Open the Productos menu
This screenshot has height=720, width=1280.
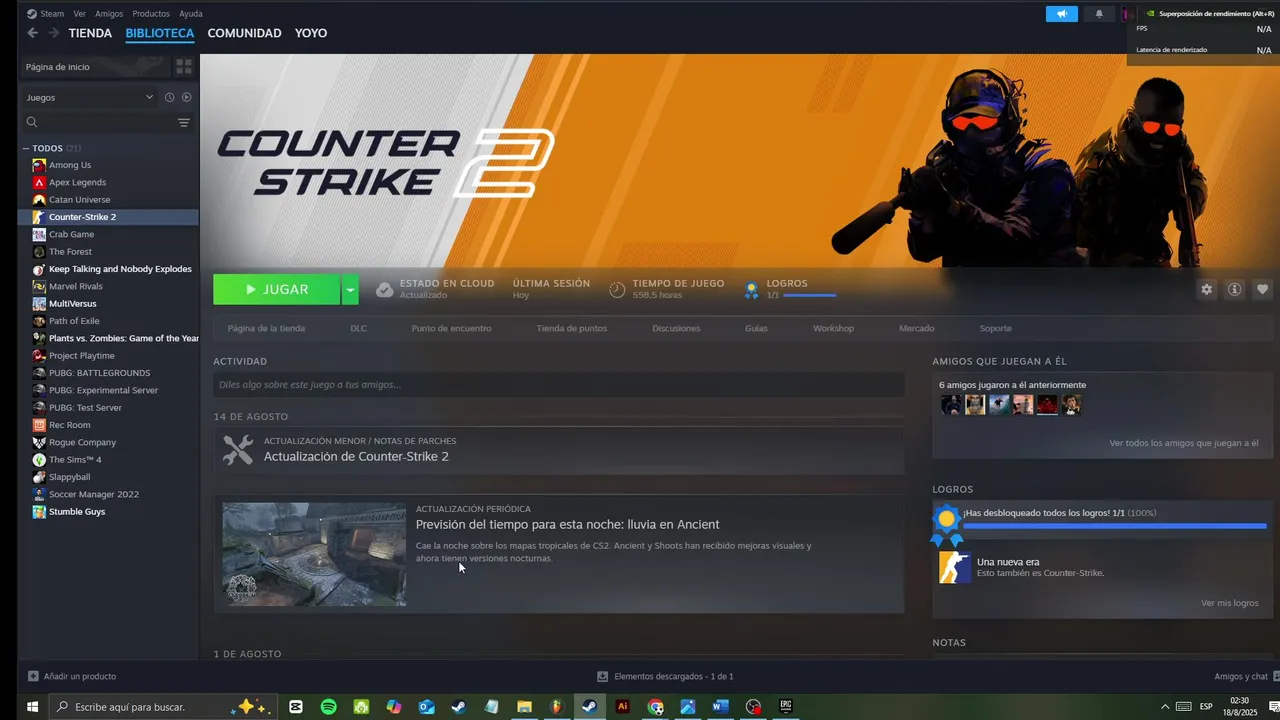tap(151, 14)
